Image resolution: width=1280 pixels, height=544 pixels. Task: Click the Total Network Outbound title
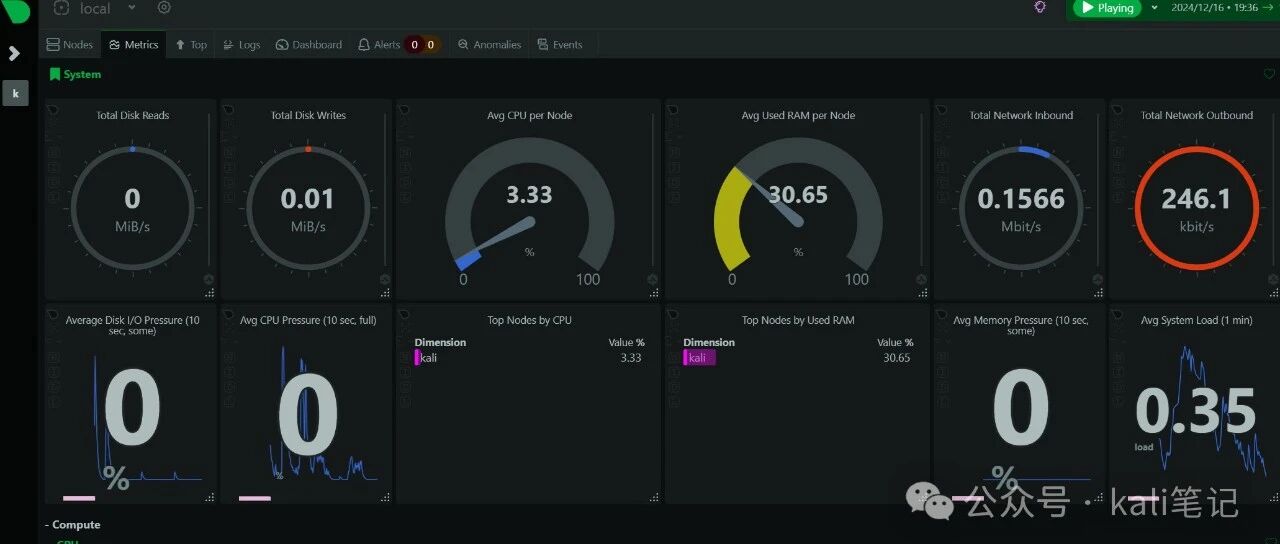[x=1196, y=116]
